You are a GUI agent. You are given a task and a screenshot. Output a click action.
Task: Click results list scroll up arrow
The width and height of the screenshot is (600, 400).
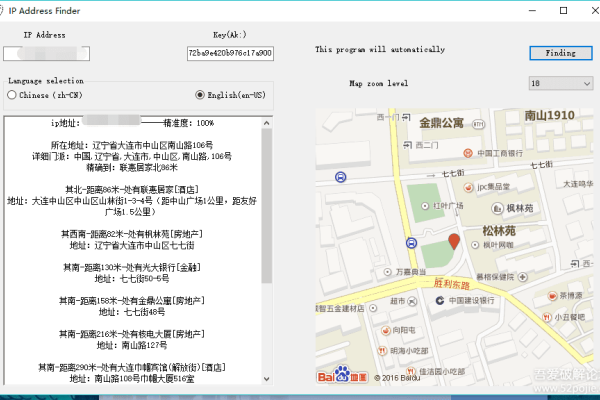pyautogui.click(x=267, y=123)
